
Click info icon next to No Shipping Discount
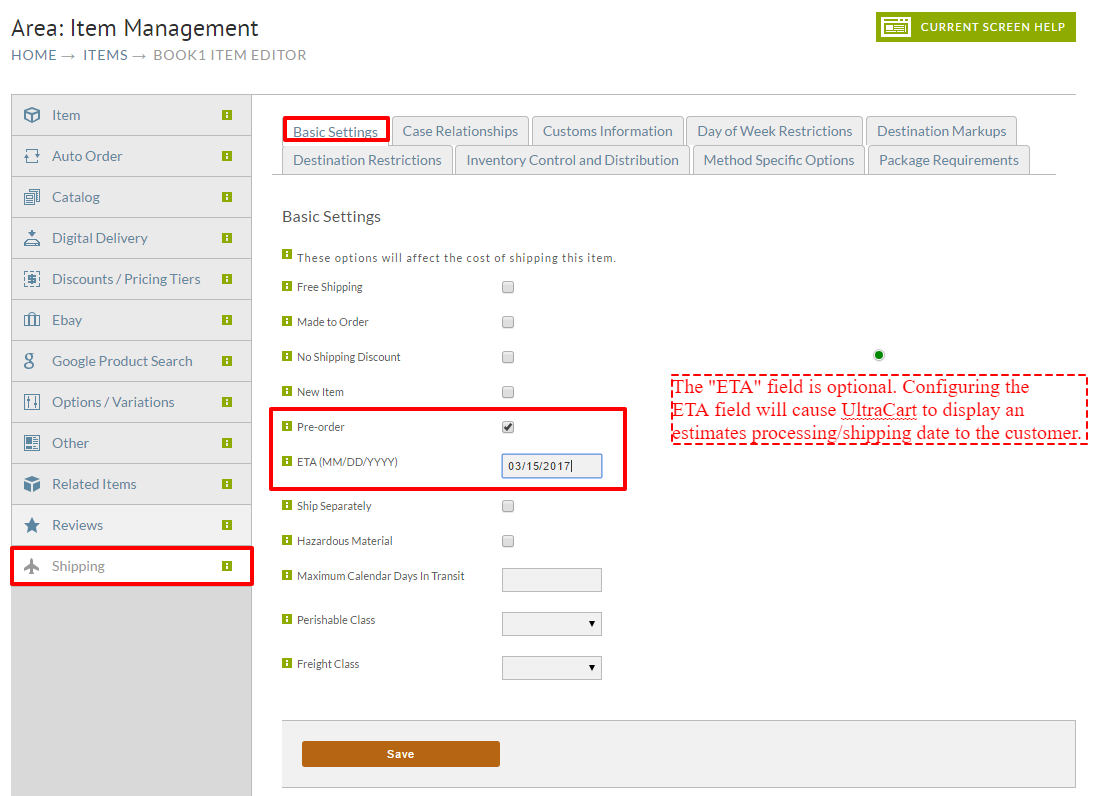pos(287,356)
